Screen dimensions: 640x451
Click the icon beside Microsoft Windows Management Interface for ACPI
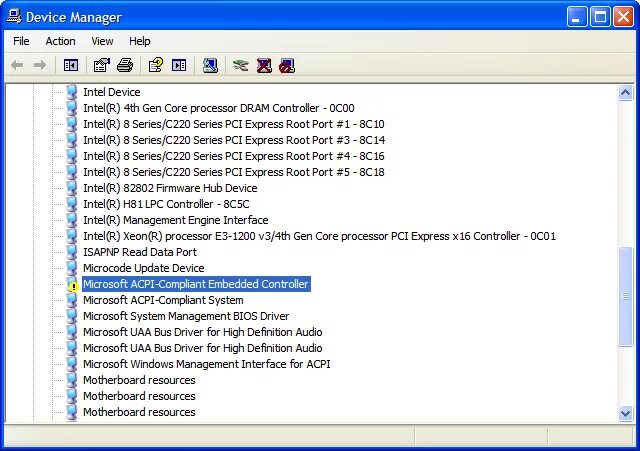point(71,364)
